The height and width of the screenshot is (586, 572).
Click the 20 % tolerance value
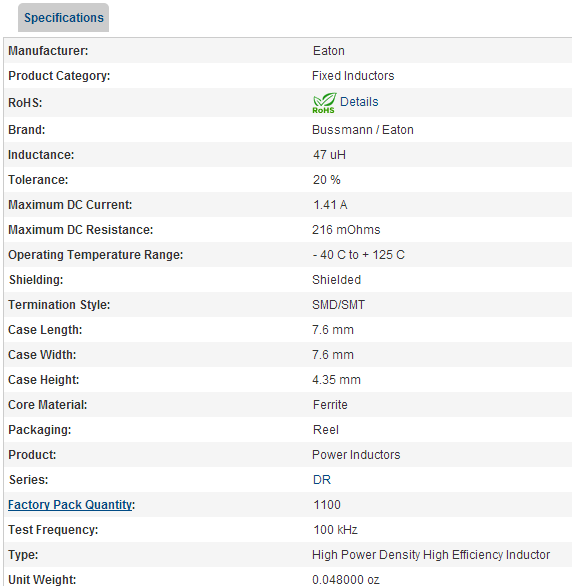tap(327, 180)
